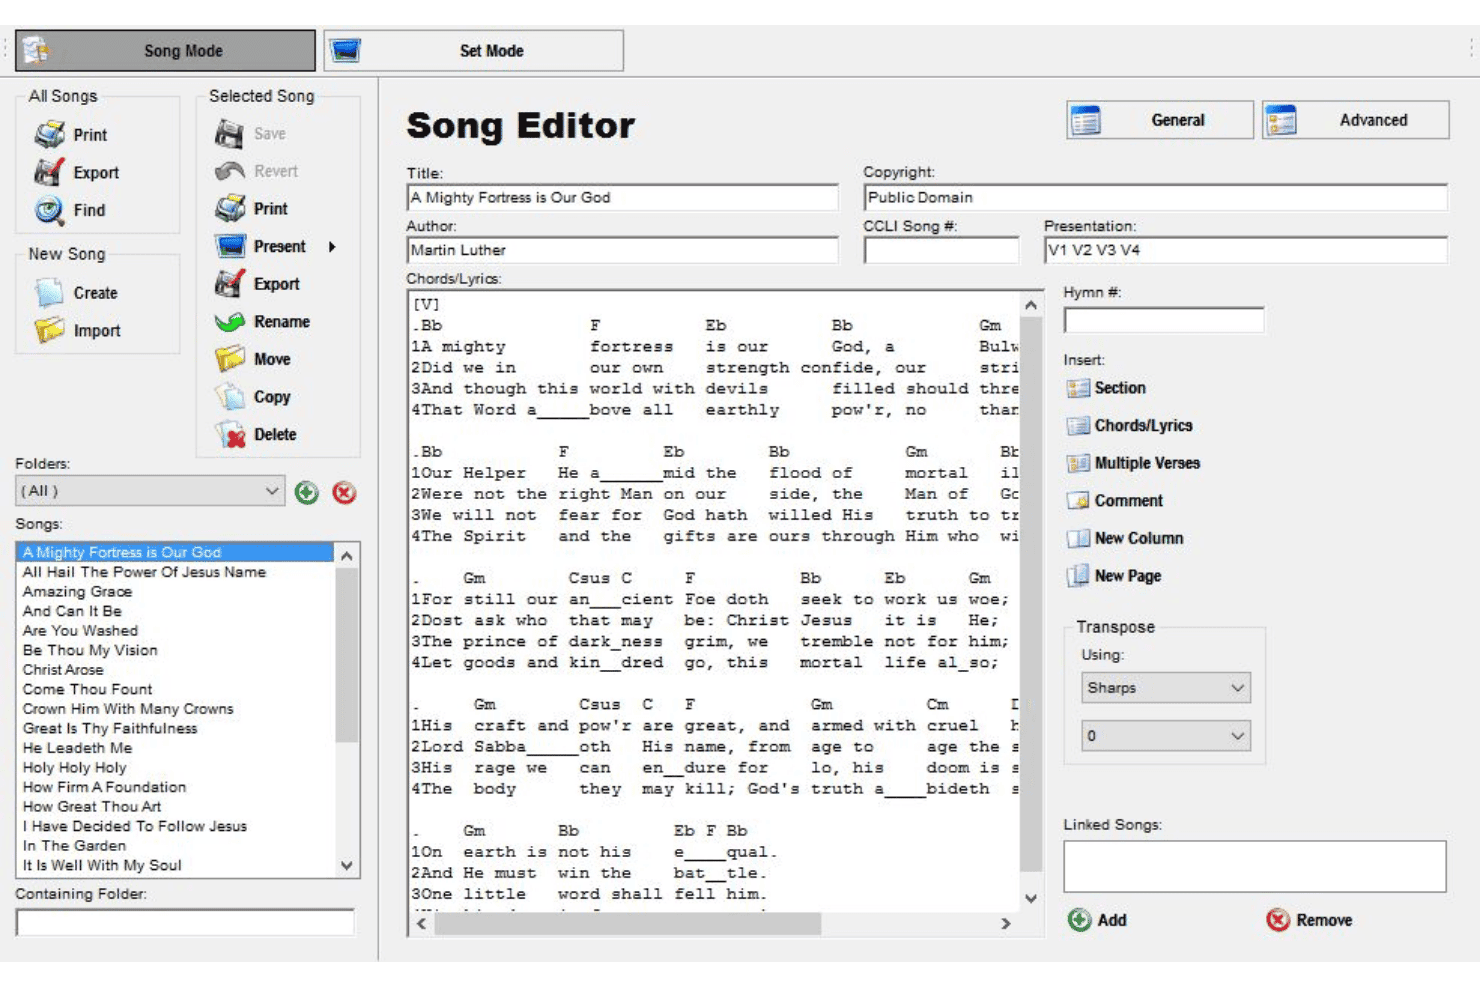This screenshot has height=987, width=1480.
Task: Insert a New Page
Action: (x=1114, y=576)
